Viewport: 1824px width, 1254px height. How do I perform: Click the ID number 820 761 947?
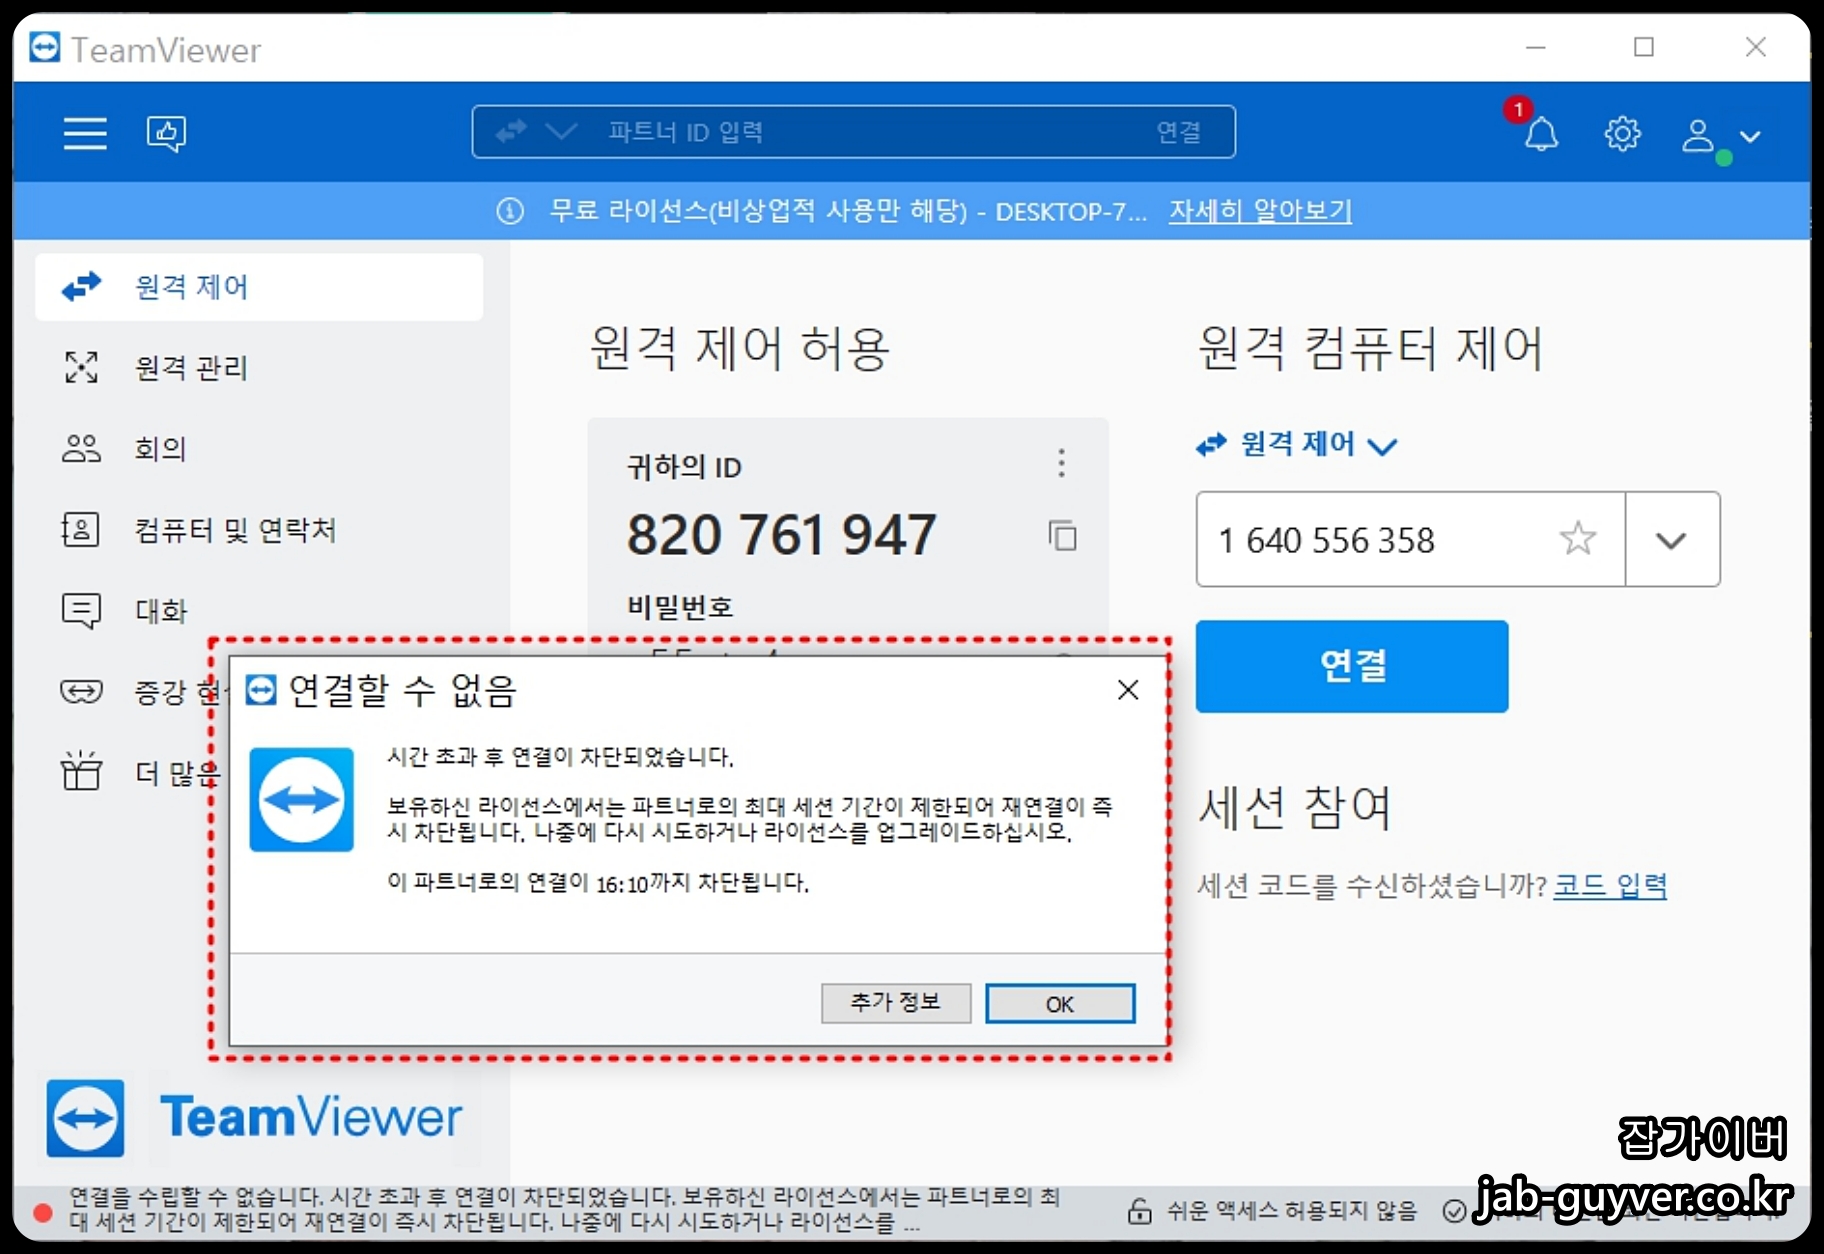pyautogui.click(x=781, y=534)
